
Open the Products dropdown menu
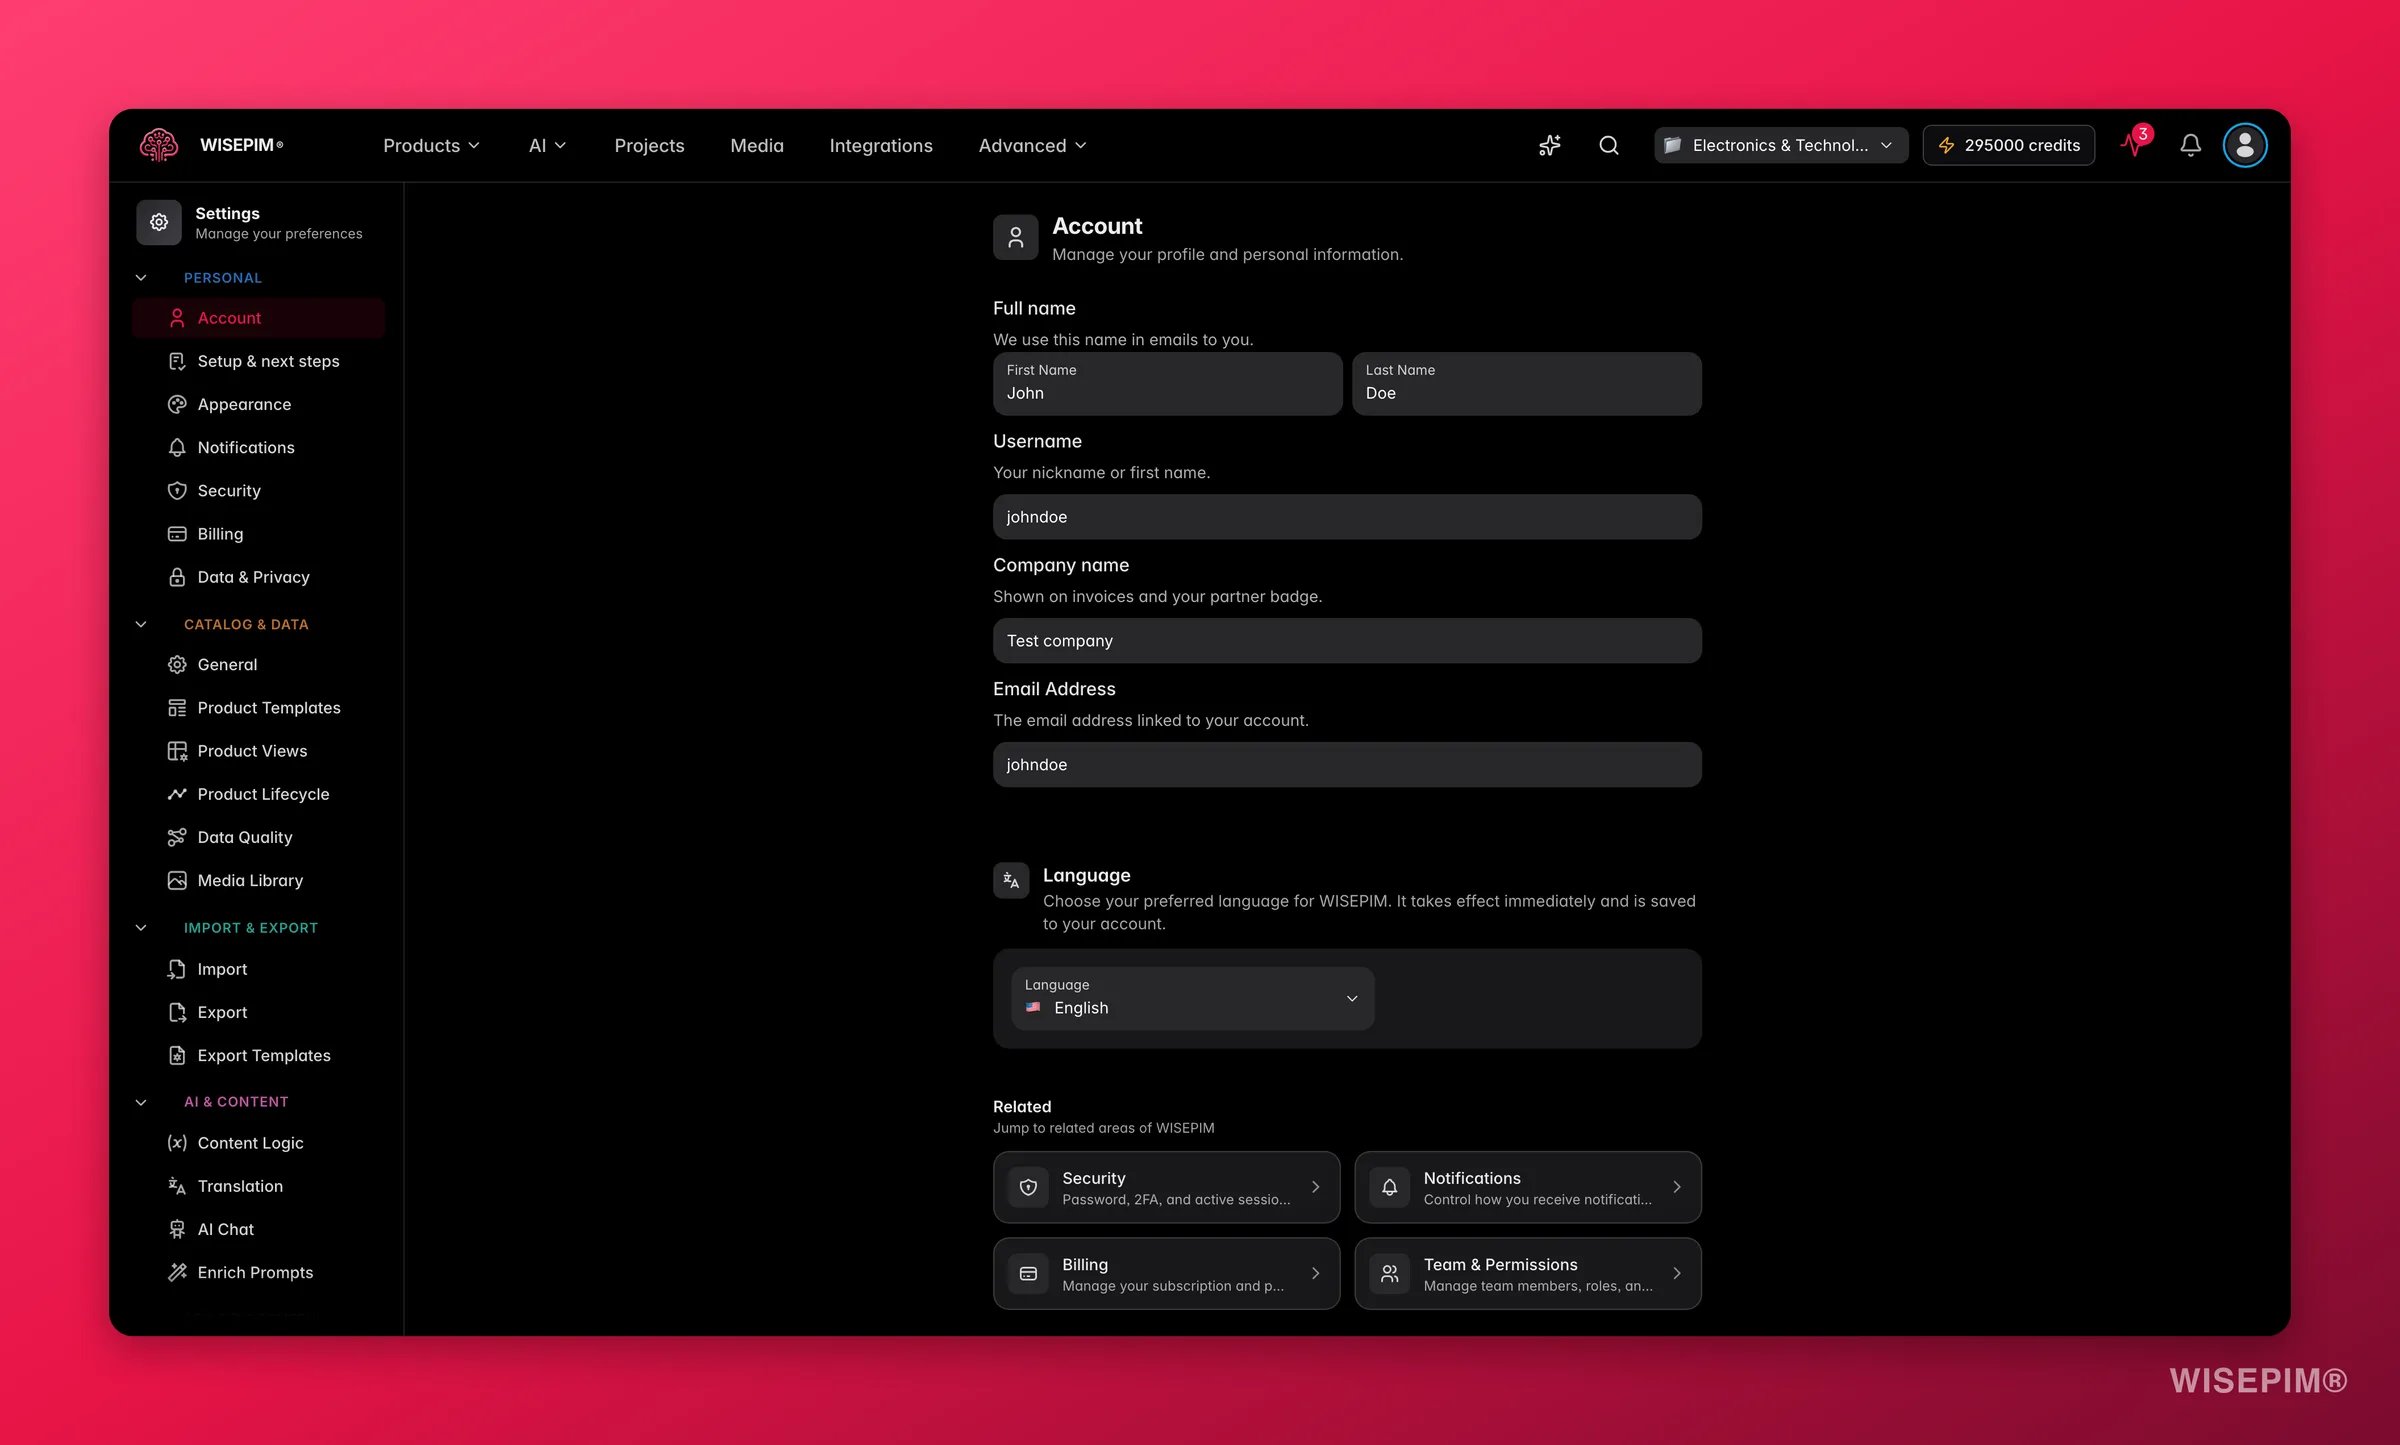pos(431,145)
